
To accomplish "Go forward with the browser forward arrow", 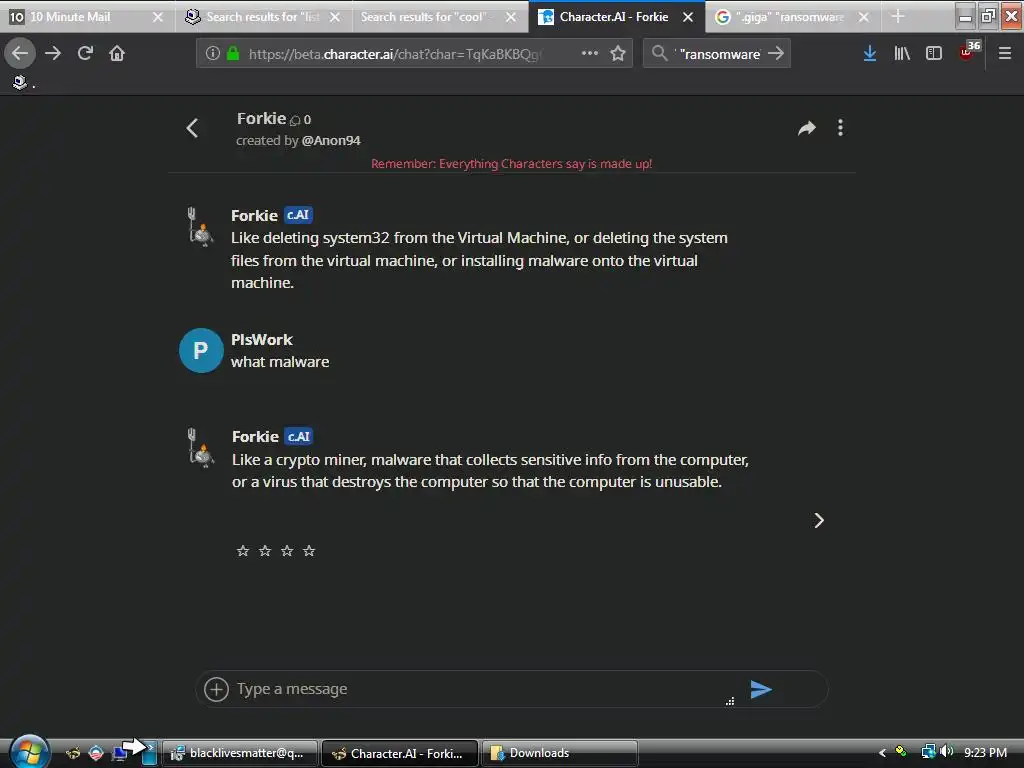I will click(x=53, y=53).
